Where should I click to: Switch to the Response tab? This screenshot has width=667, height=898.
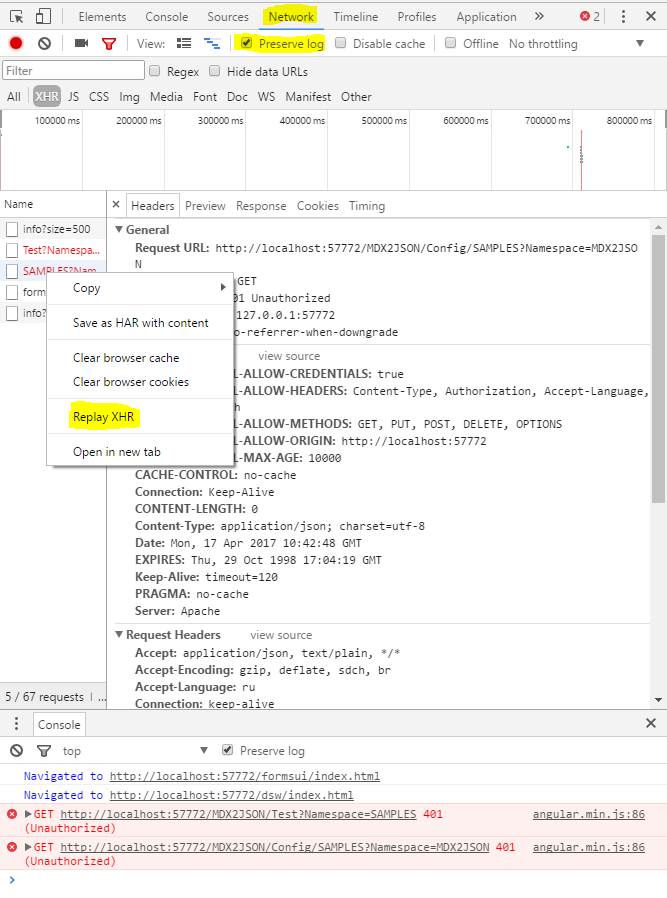(261, 206)
